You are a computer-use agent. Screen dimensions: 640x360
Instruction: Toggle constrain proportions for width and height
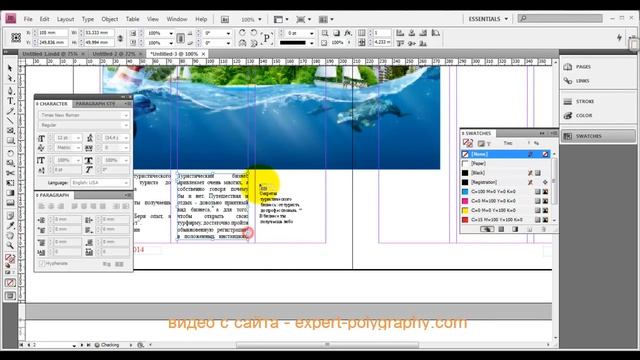coord(120,38)
